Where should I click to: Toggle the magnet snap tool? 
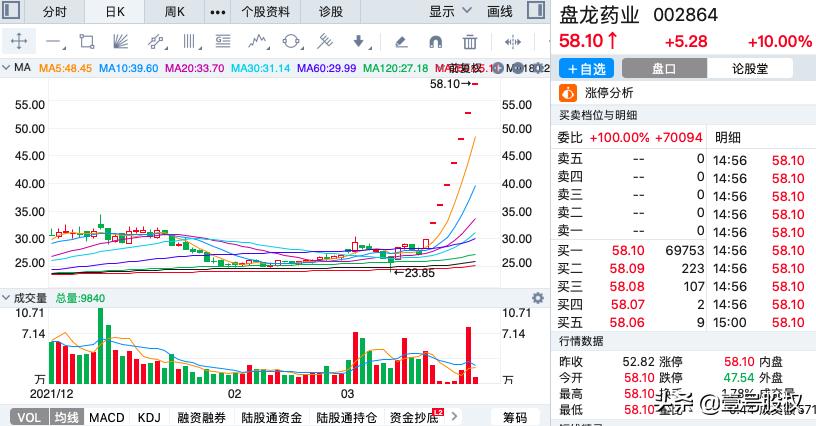pos(436,42)
